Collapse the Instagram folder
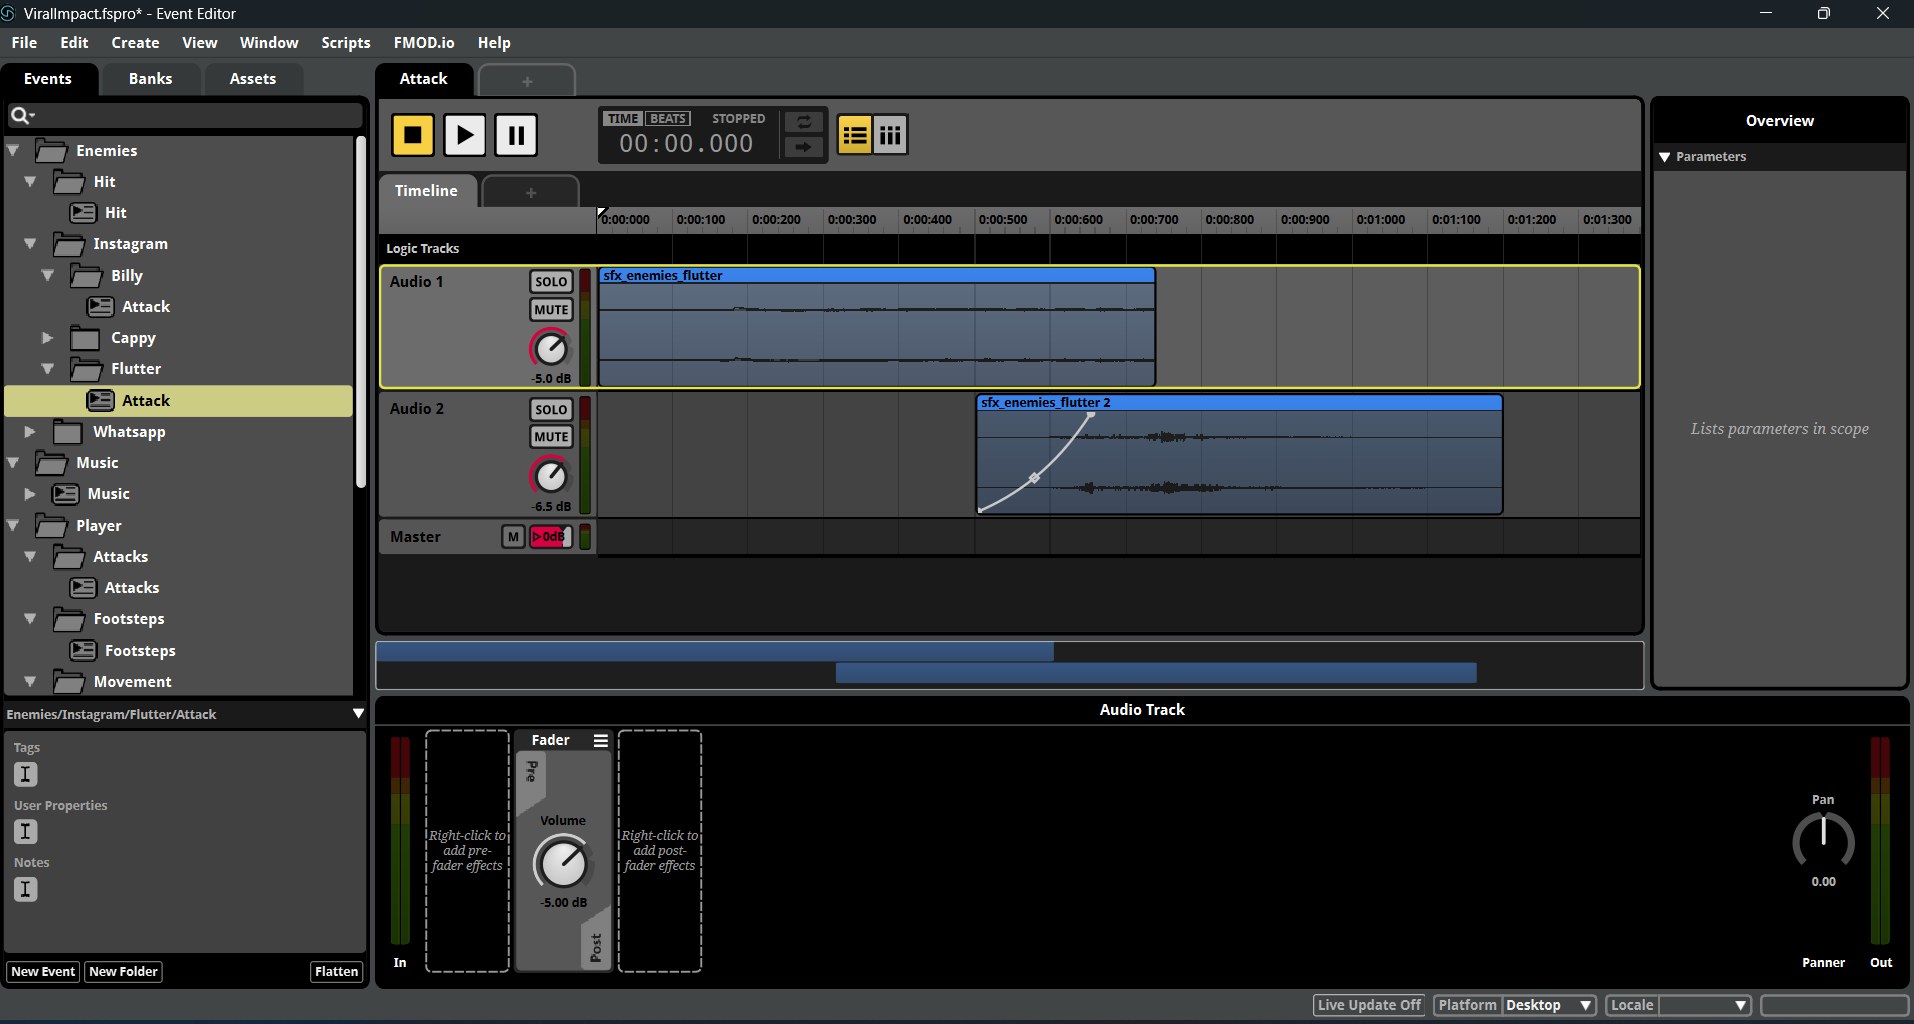The width and height of the screenshot is (1914, 1024). [x=30, y=244]
